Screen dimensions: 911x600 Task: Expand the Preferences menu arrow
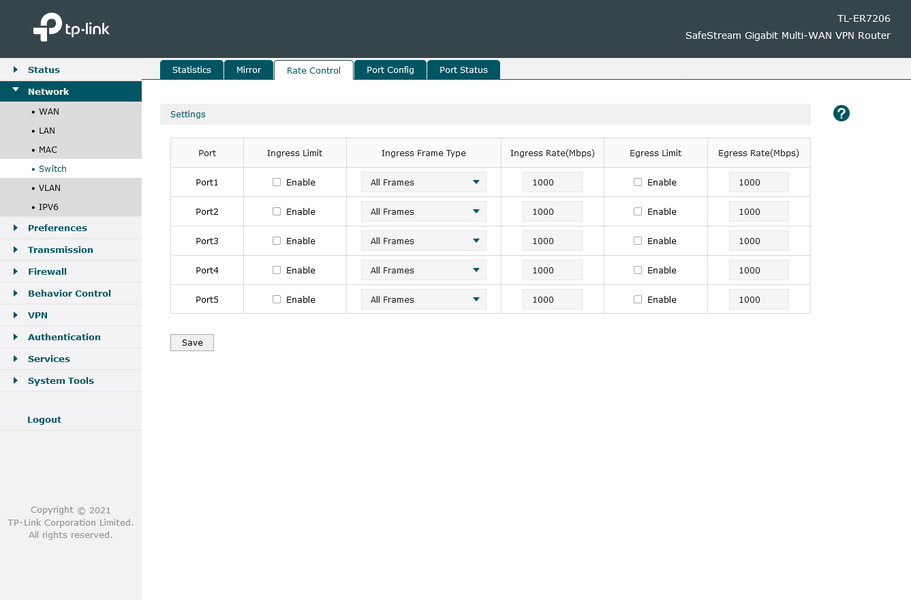(x=16, y=228)
